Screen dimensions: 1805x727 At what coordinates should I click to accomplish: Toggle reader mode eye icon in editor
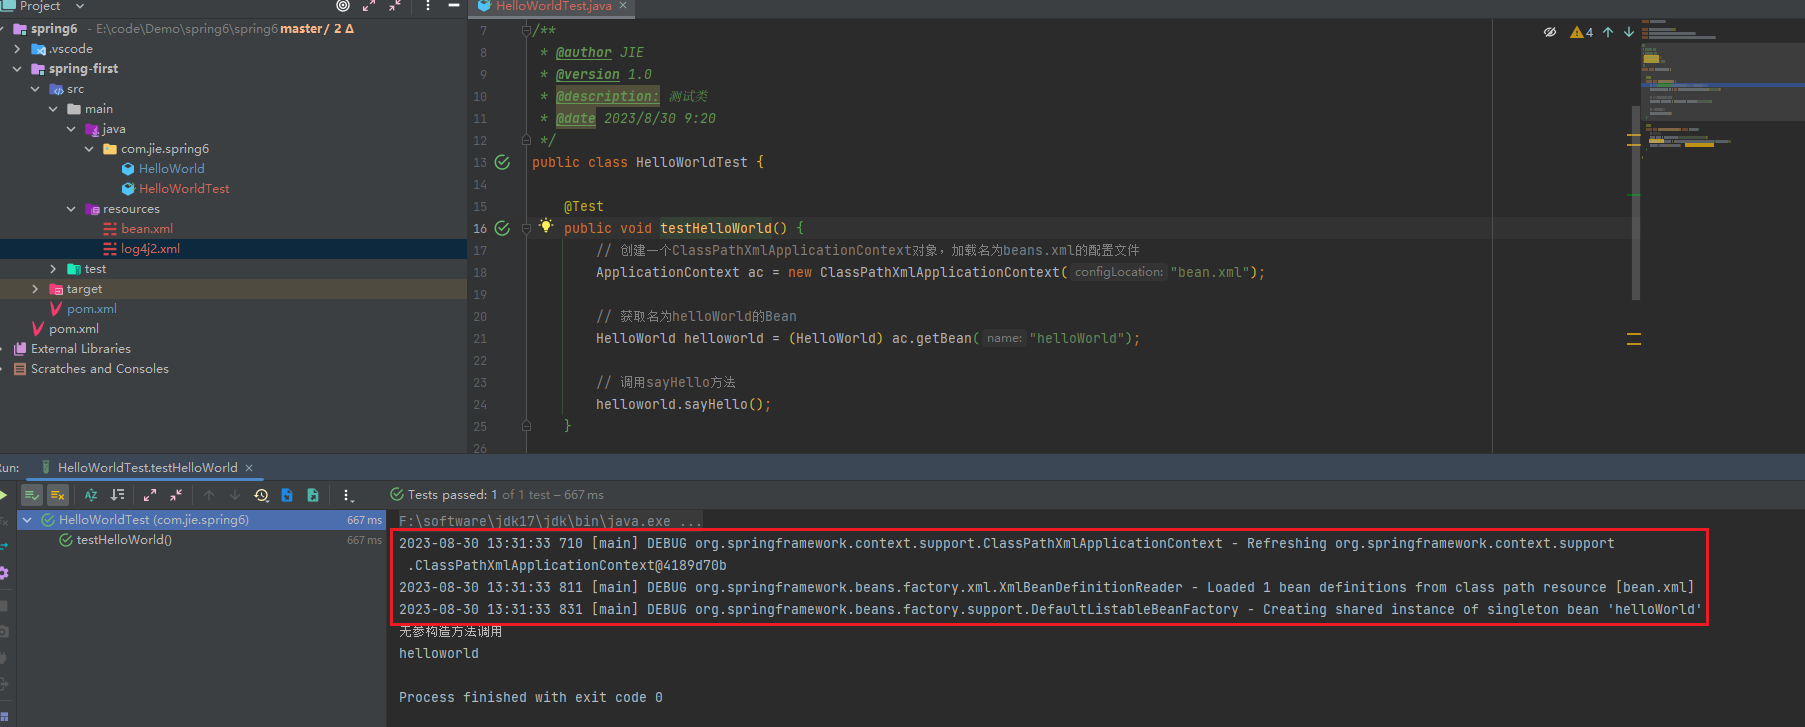coord(1550,32)
